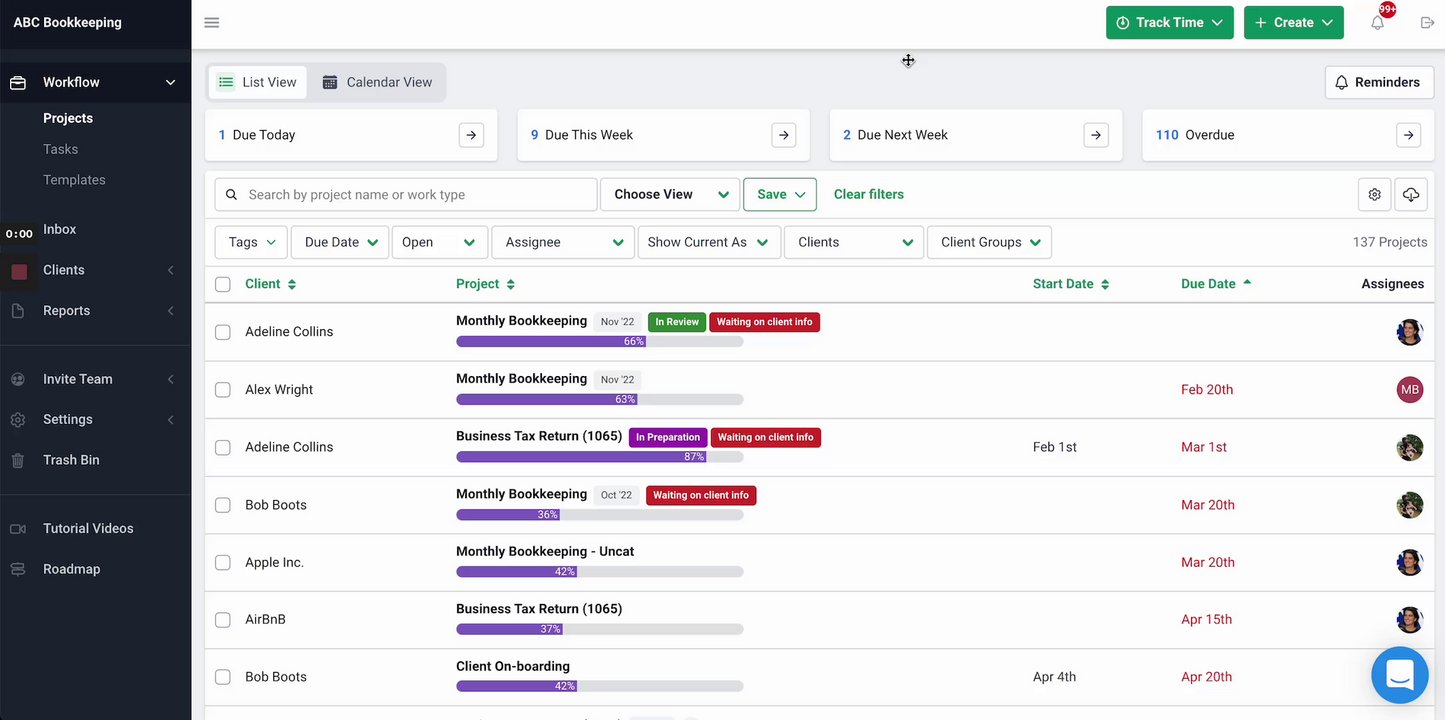Open the Assignee filter dropdown
The image size is (1445, 720).
click(x=563, y=242)
